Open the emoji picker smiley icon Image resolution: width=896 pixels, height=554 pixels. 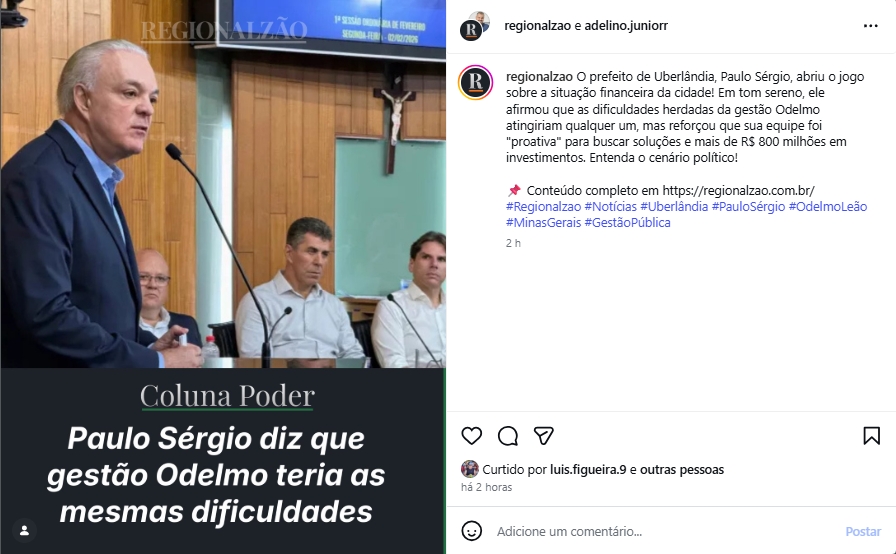pos(471,531)
